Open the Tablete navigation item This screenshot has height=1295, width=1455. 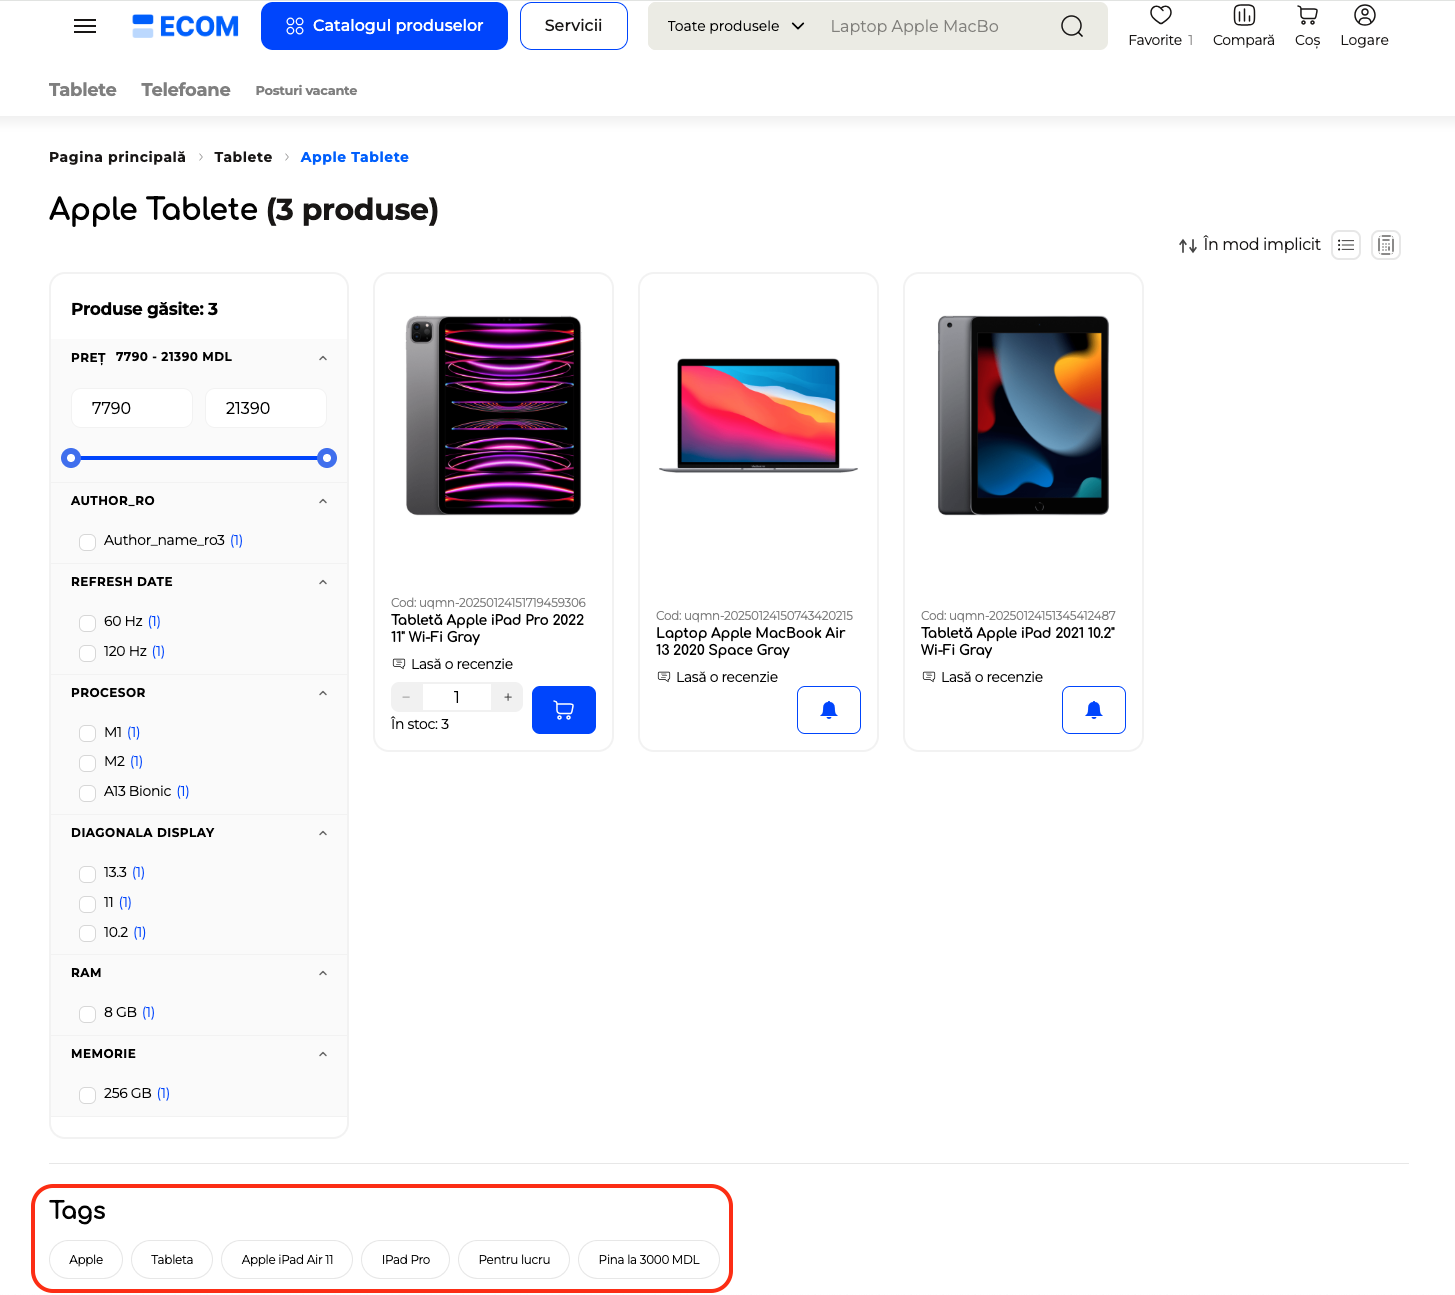83,89
